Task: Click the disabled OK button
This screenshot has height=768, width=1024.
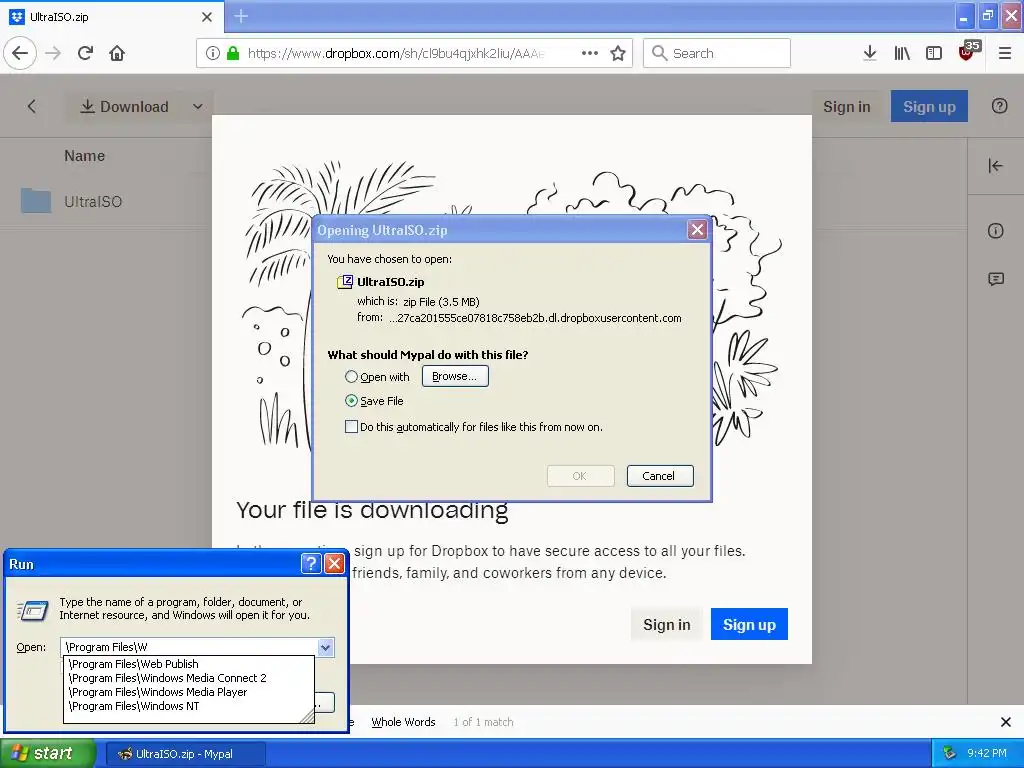Action: [x=580, y=476]
